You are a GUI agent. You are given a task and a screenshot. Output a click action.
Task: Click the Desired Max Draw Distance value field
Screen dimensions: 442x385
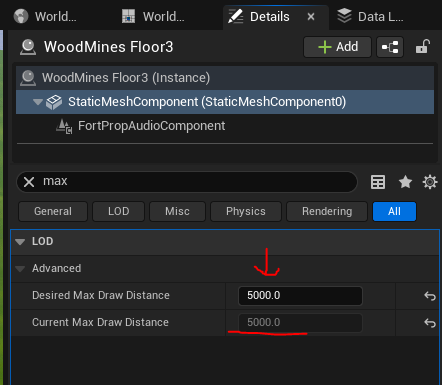click(300, 296)
